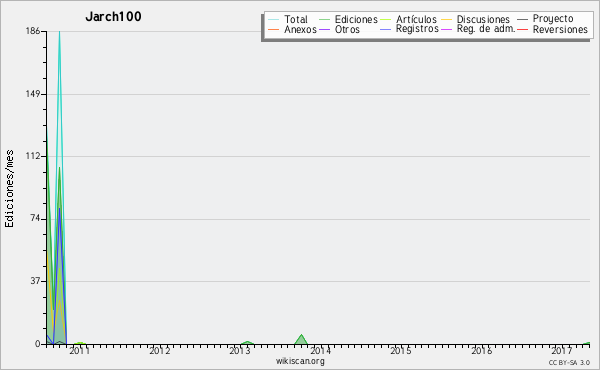This screenshot has height=370, width=600.
Task: Click the 2012 x-axis label
Action: (160, 350)
